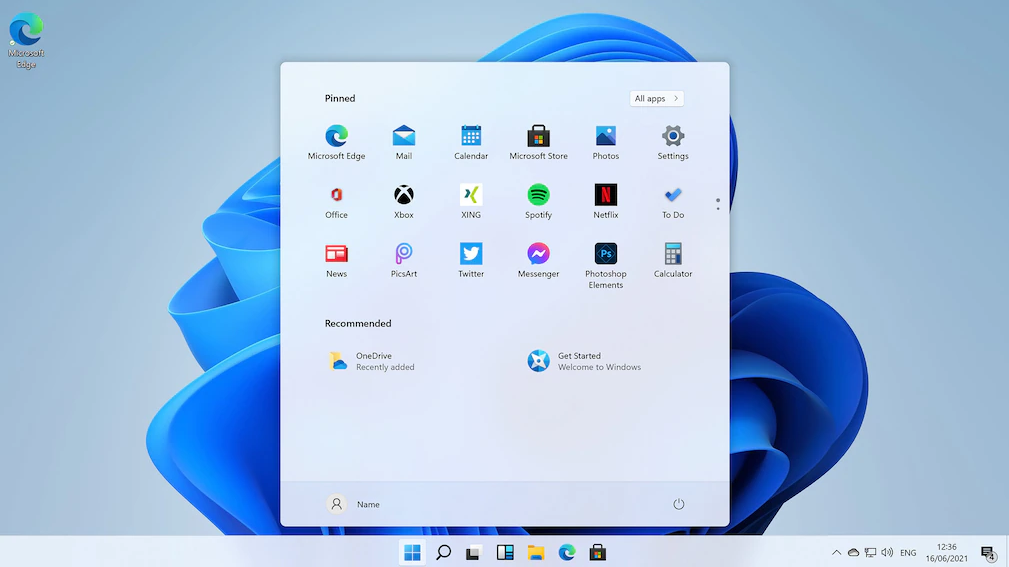
Task: Go to next pinned apps page dots
Action: click(x=717, y=204)
